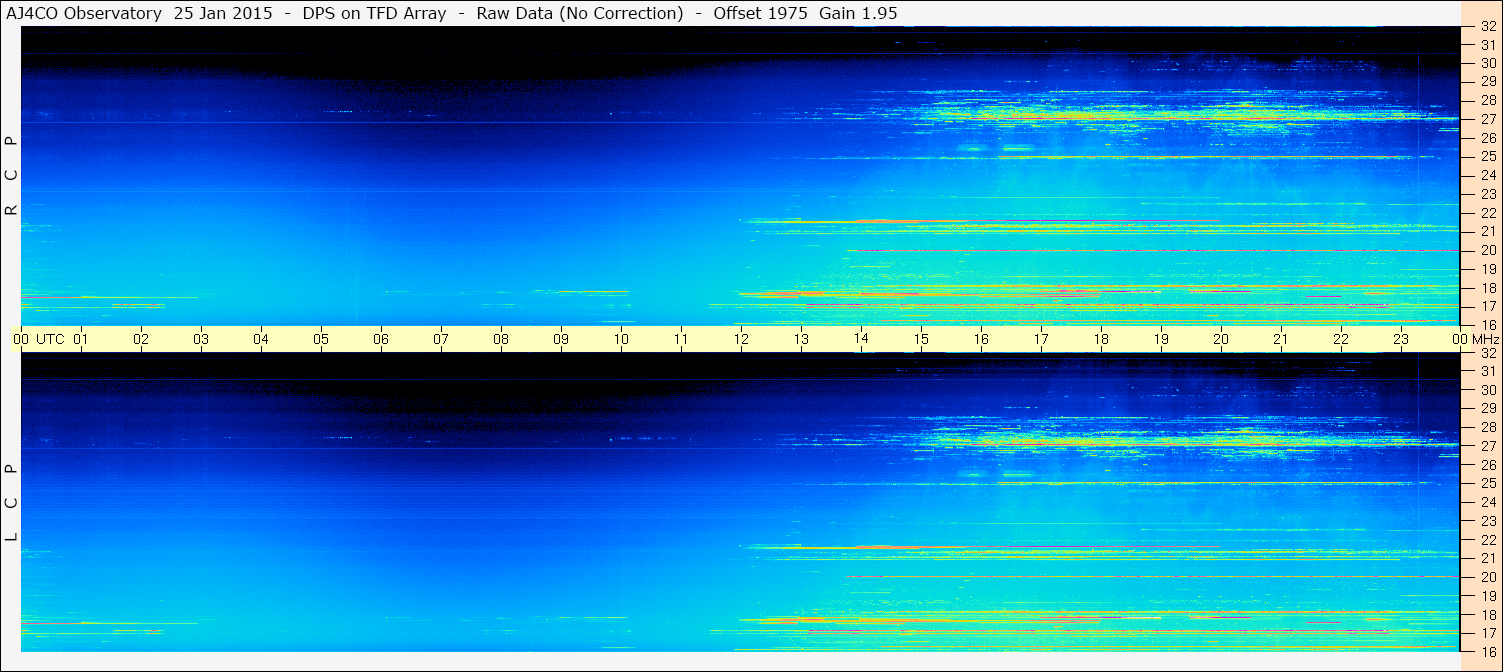Select hour 10 on the UTC axis
This screenshot has width=1503, height=672.
coord(621,339)
